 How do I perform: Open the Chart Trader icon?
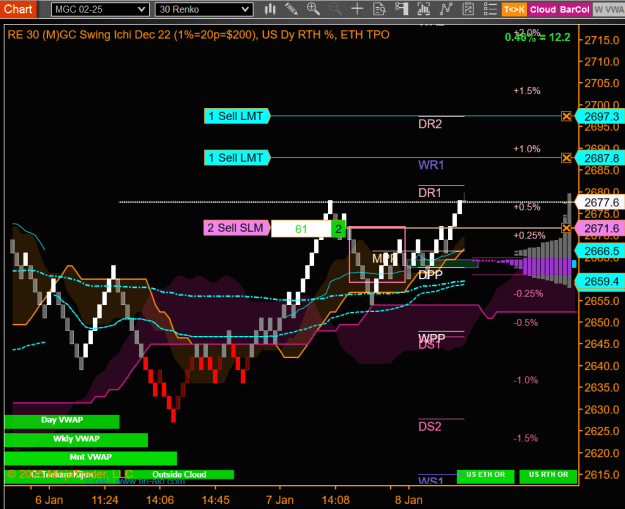pyautogui.click(x=401, y=9)
